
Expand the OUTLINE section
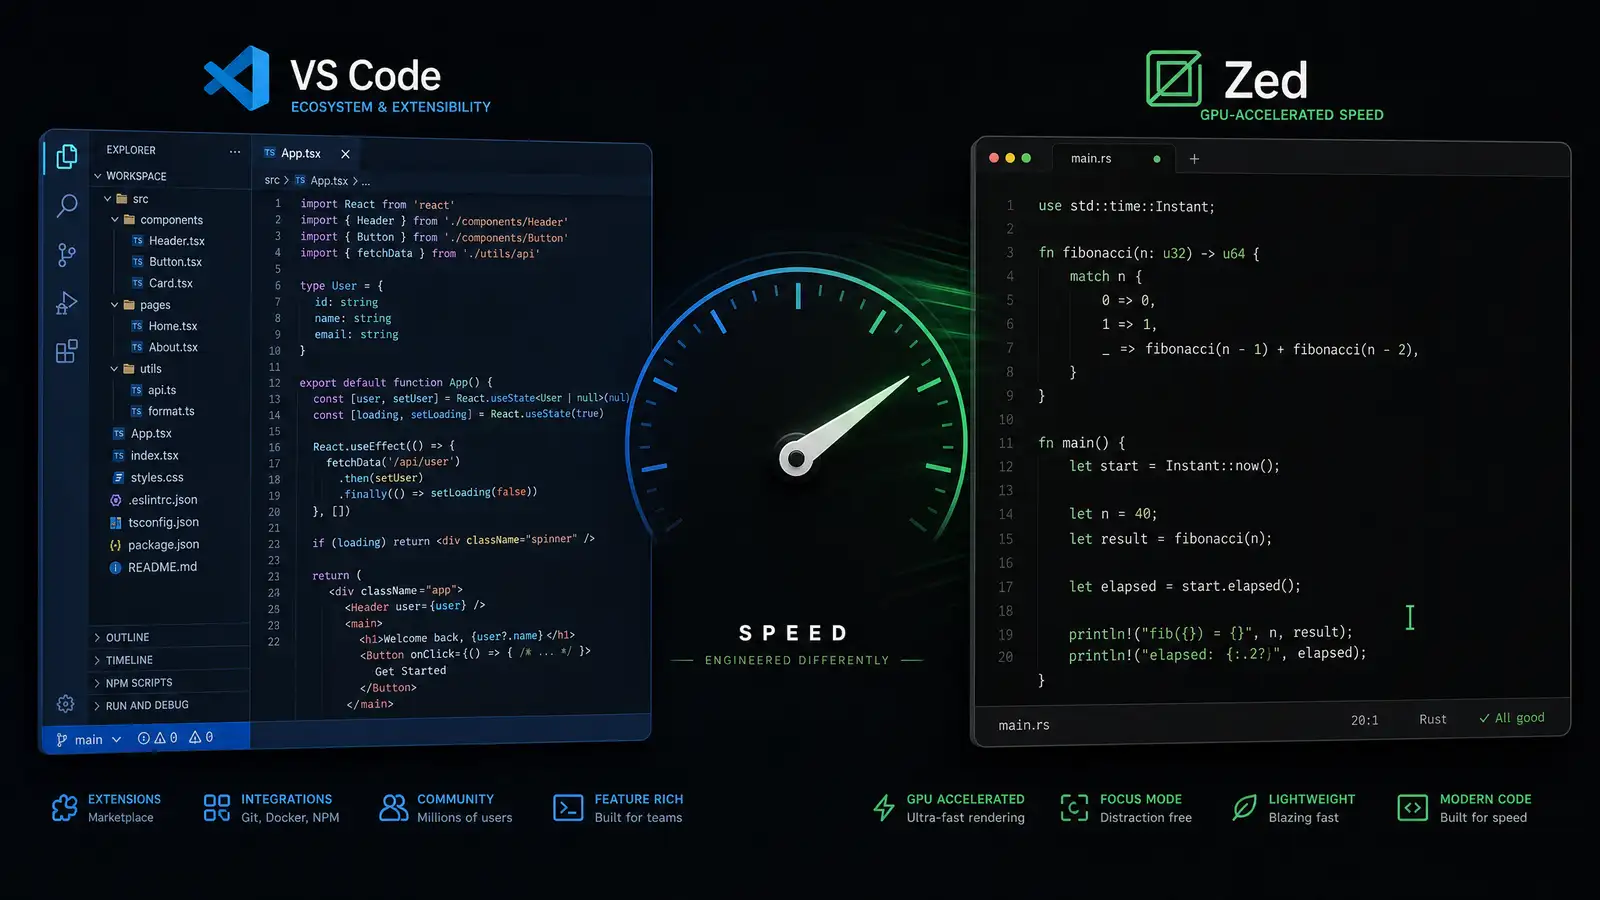(121, 637)
